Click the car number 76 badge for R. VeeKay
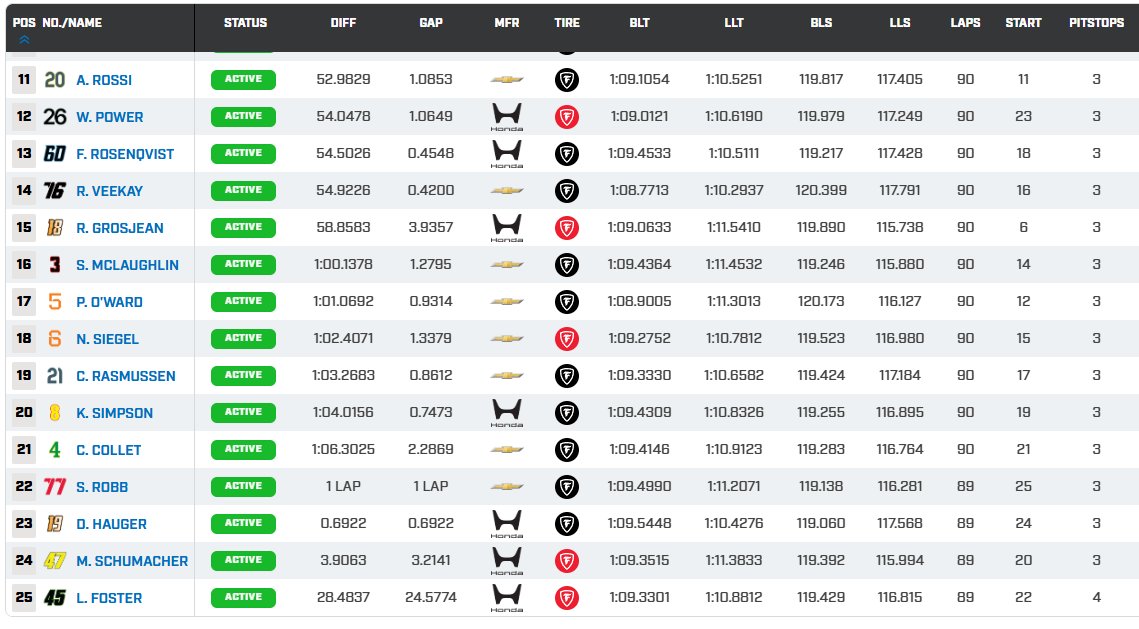1139x629 pixels. [55, 191]
